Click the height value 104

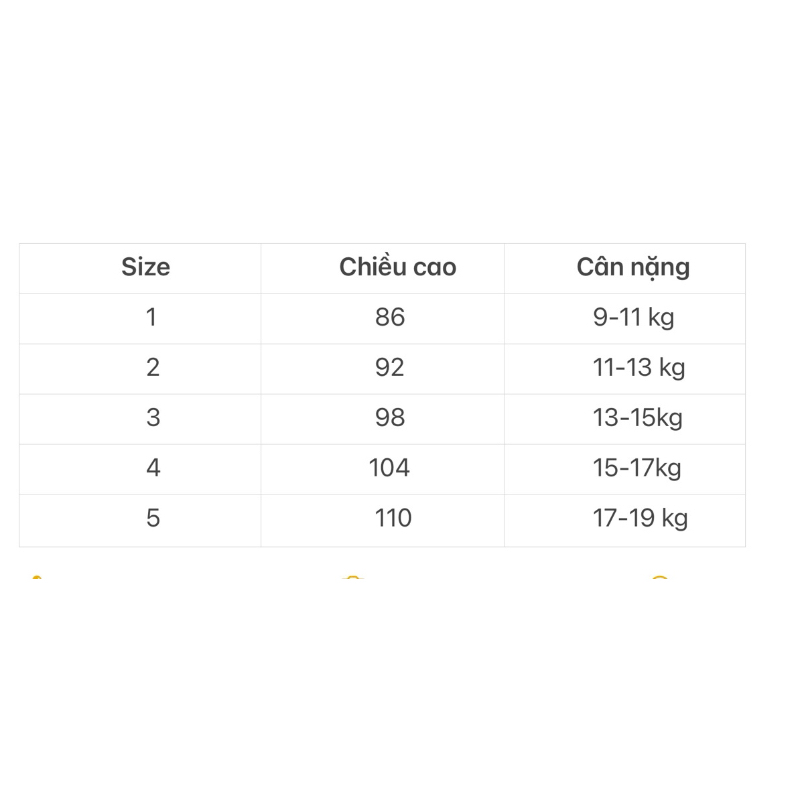(x=389, y=467)
